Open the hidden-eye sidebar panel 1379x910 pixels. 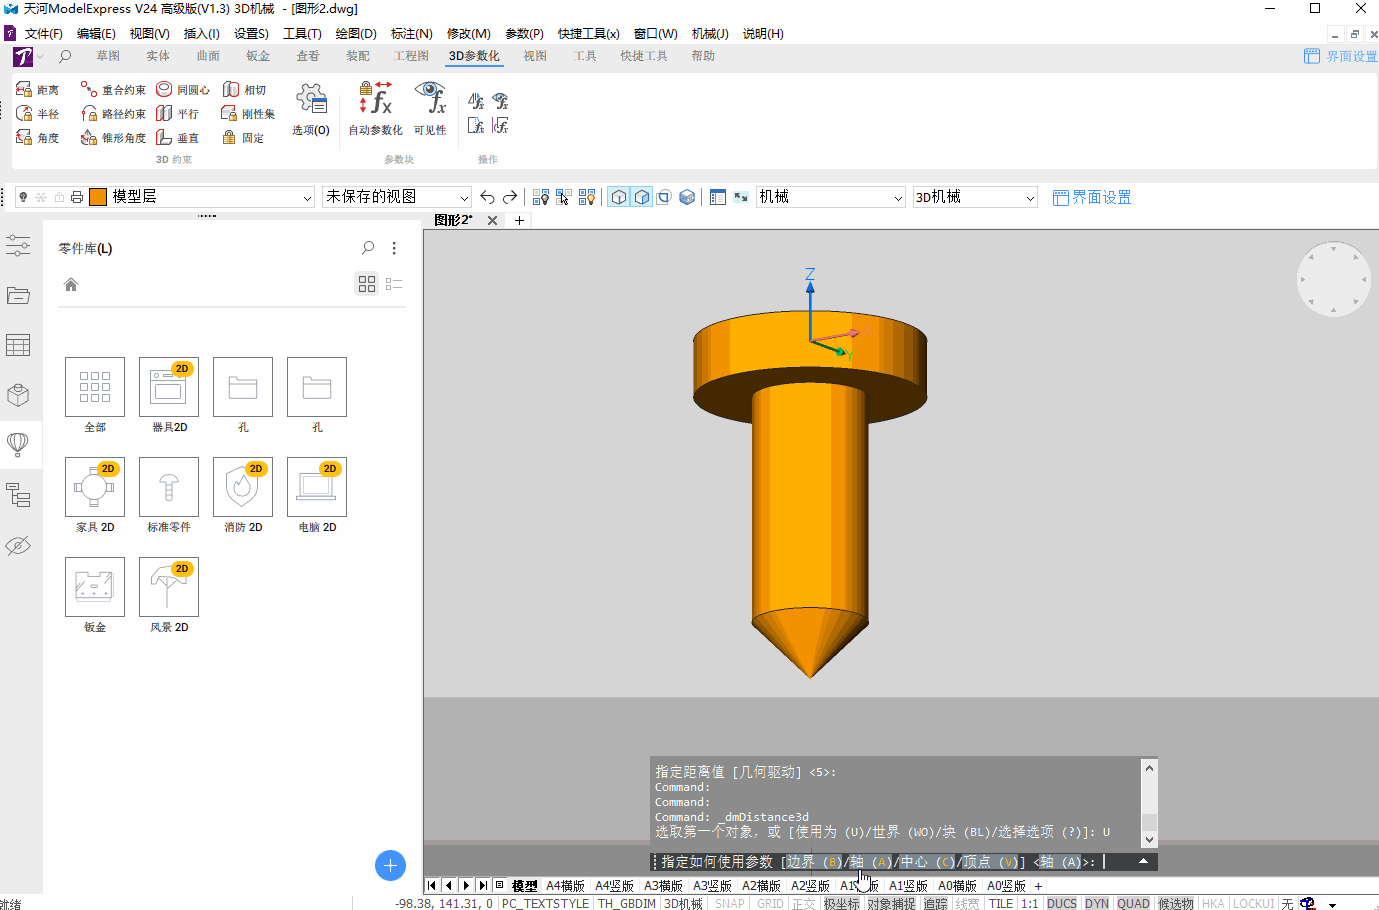[18, 545]
